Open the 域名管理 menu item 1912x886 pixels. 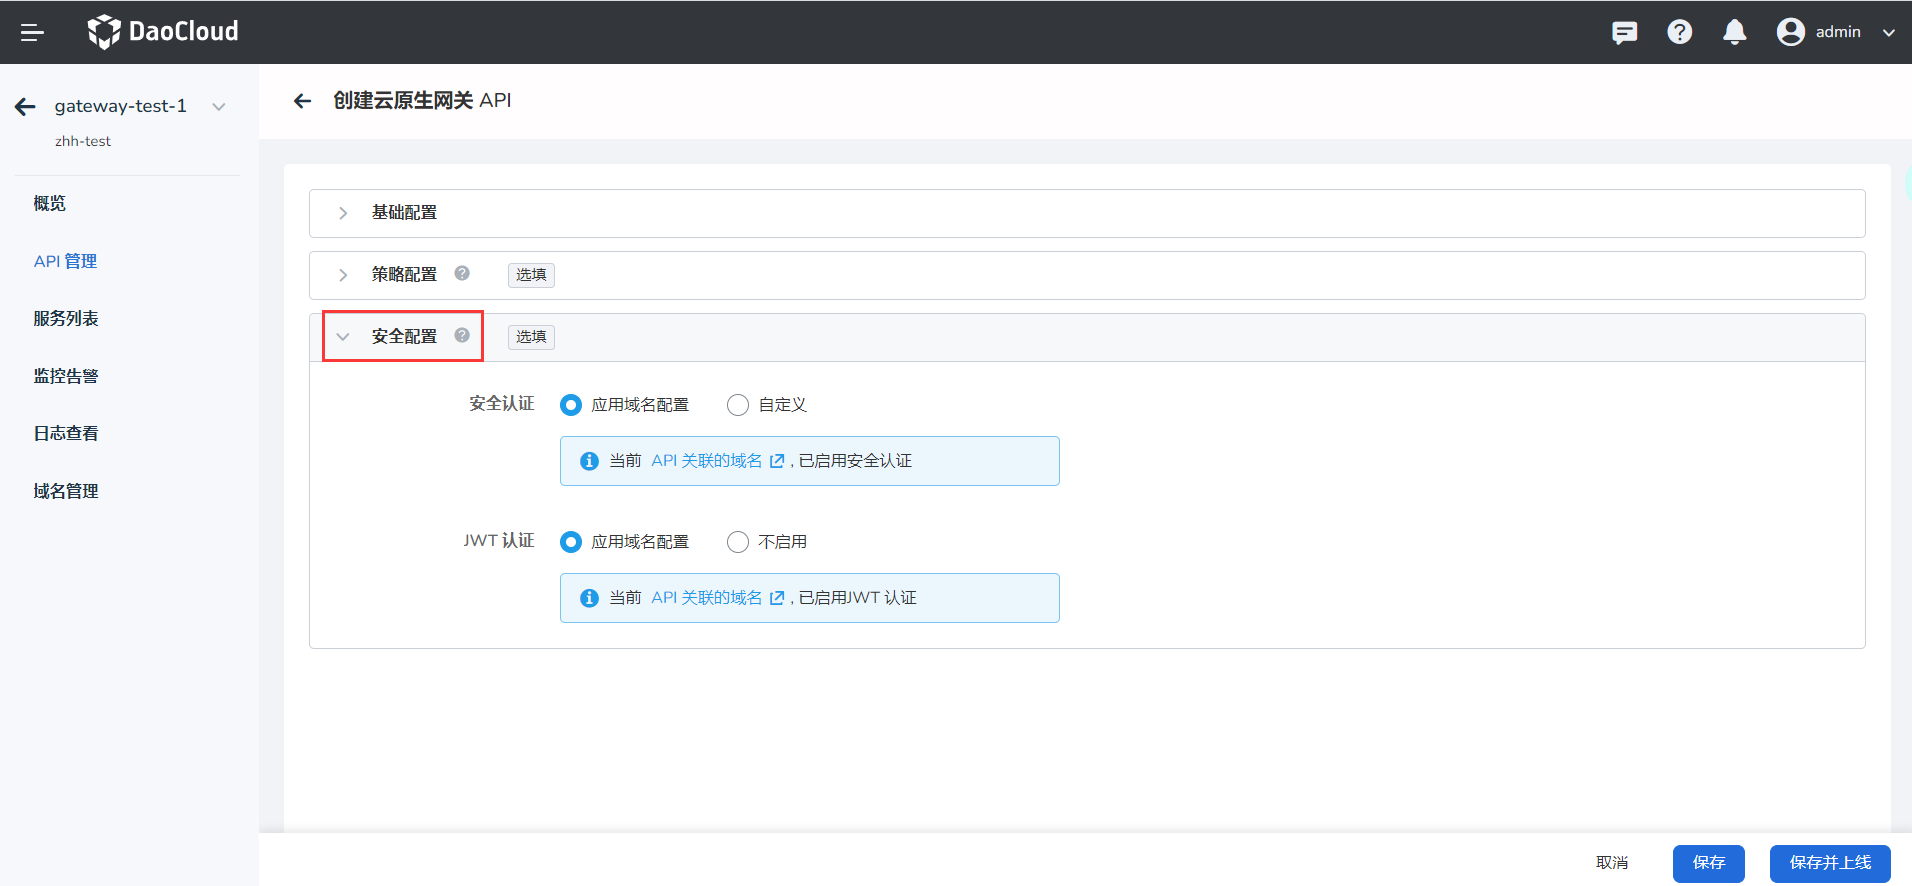click(65, 491)
